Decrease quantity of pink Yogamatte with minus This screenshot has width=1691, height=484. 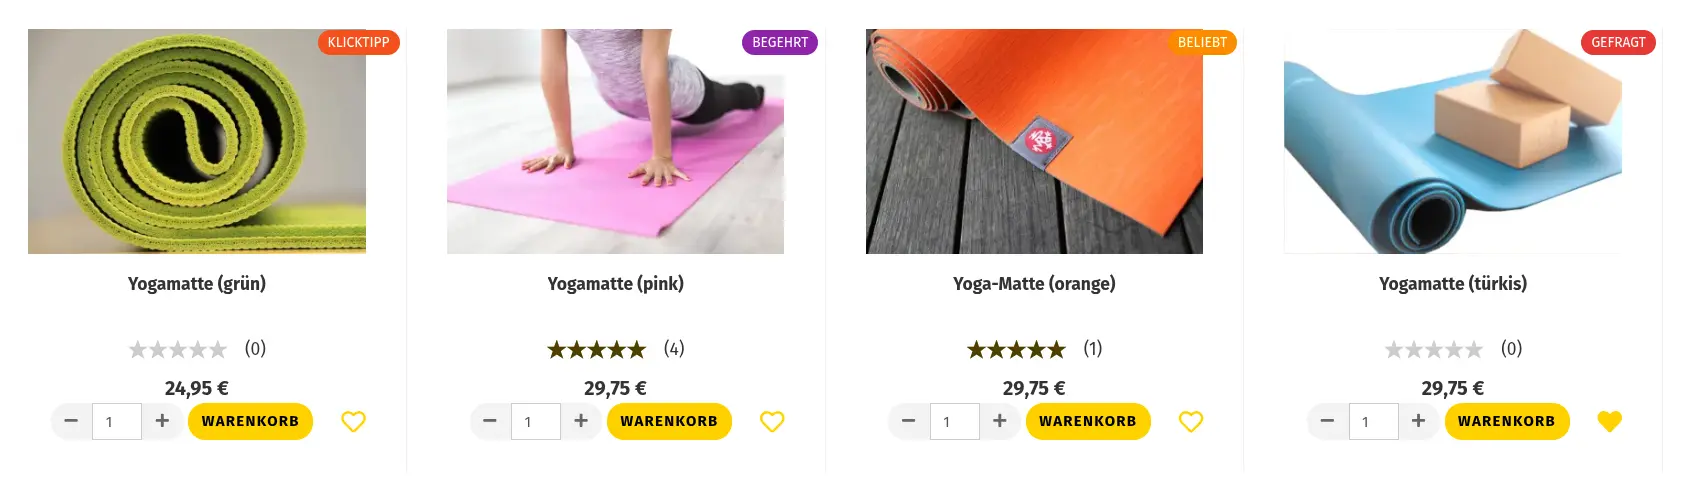[490, 421]
